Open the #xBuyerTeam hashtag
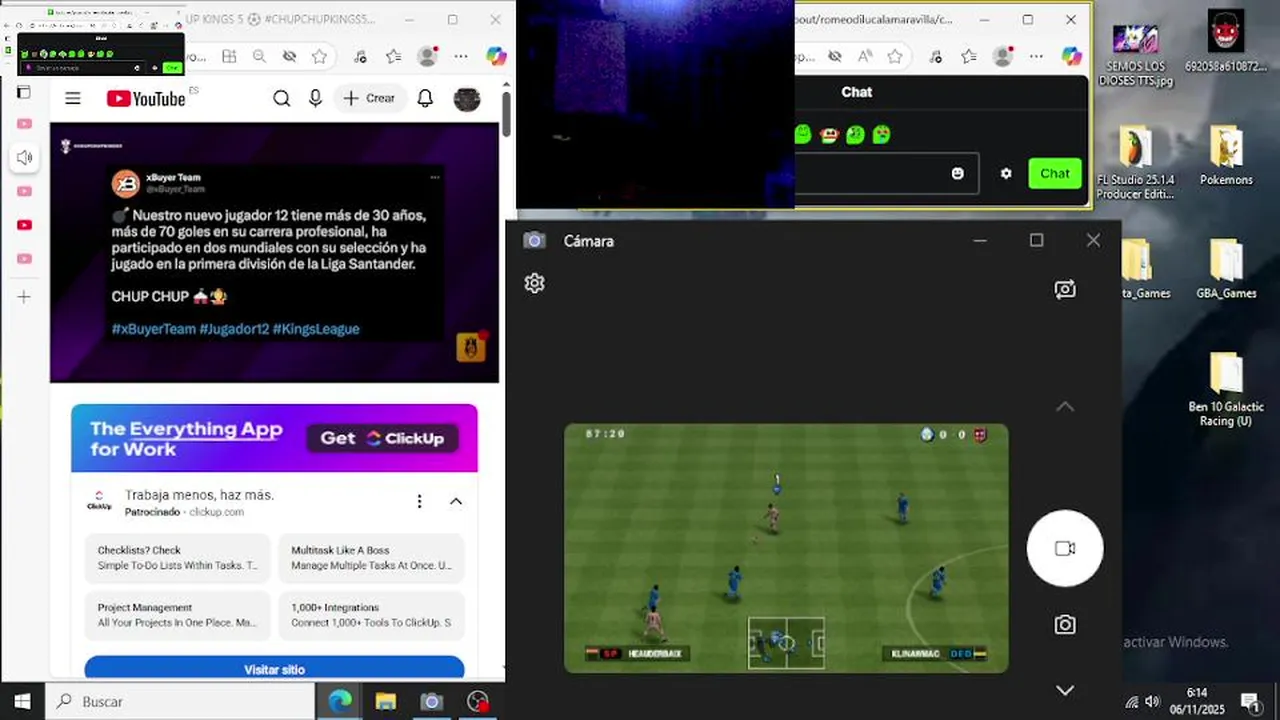 [x=154, y=329]
